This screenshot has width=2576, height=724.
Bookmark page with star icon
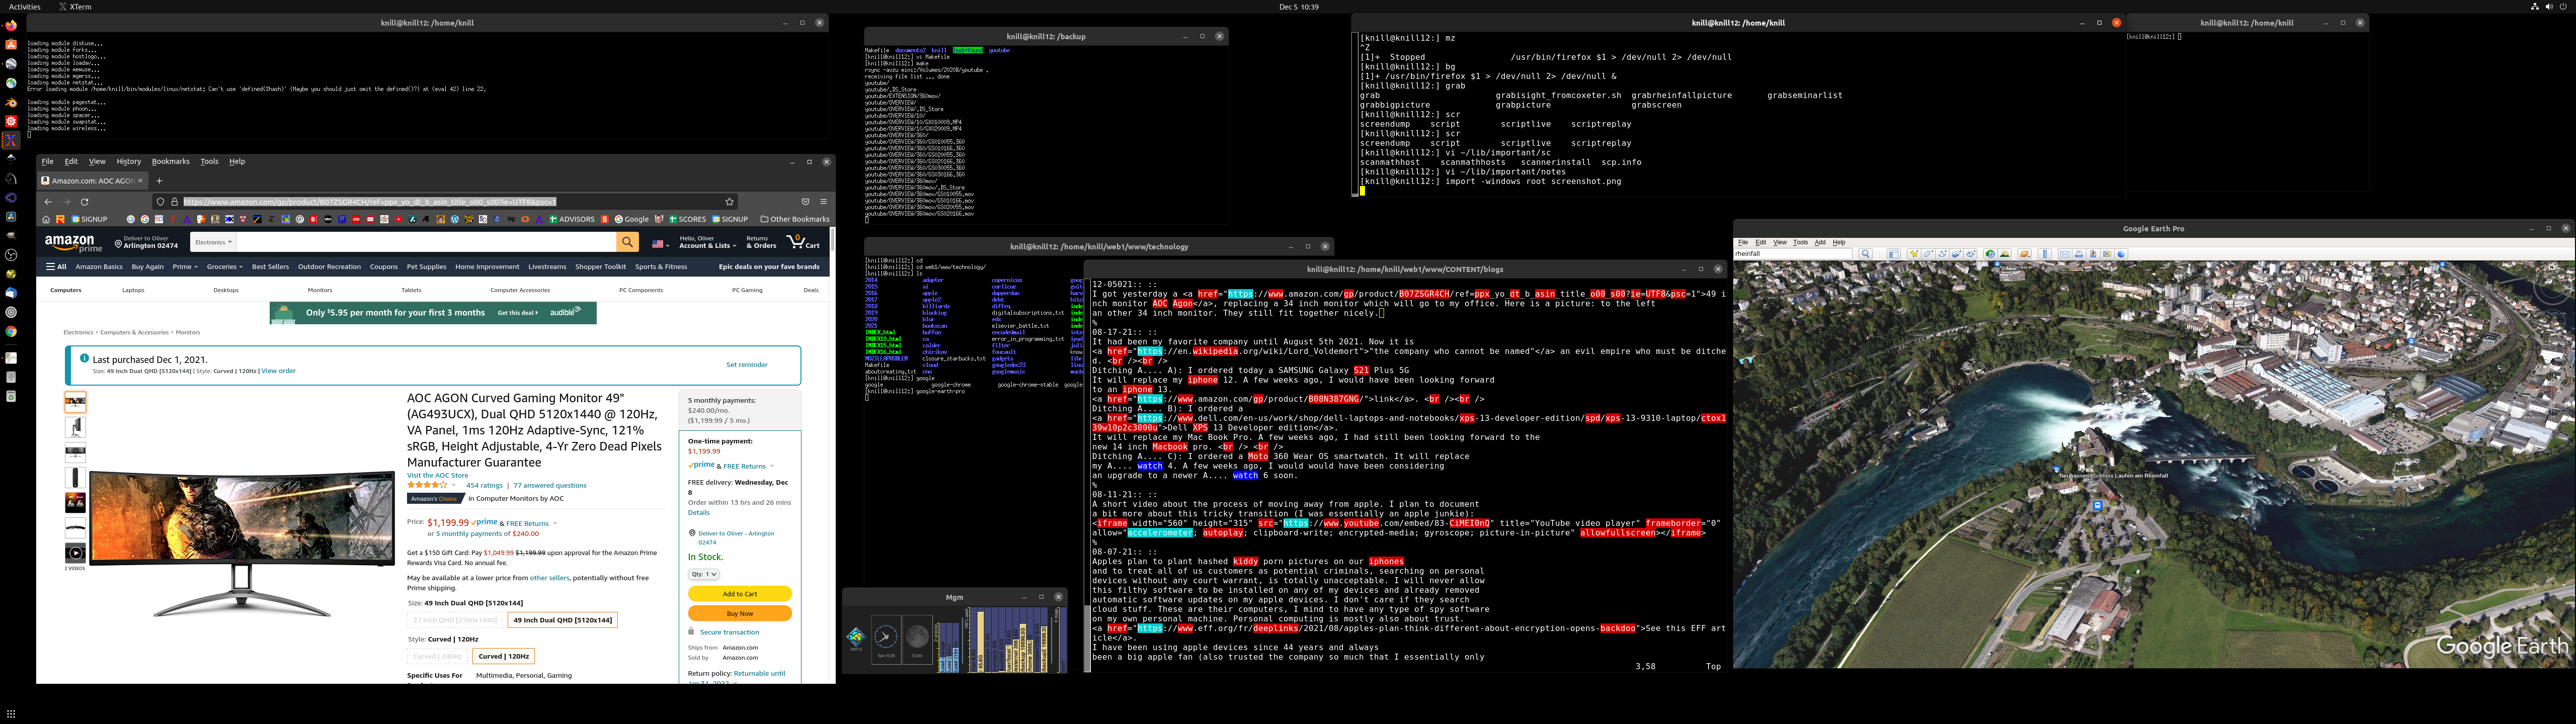(729, 201)
